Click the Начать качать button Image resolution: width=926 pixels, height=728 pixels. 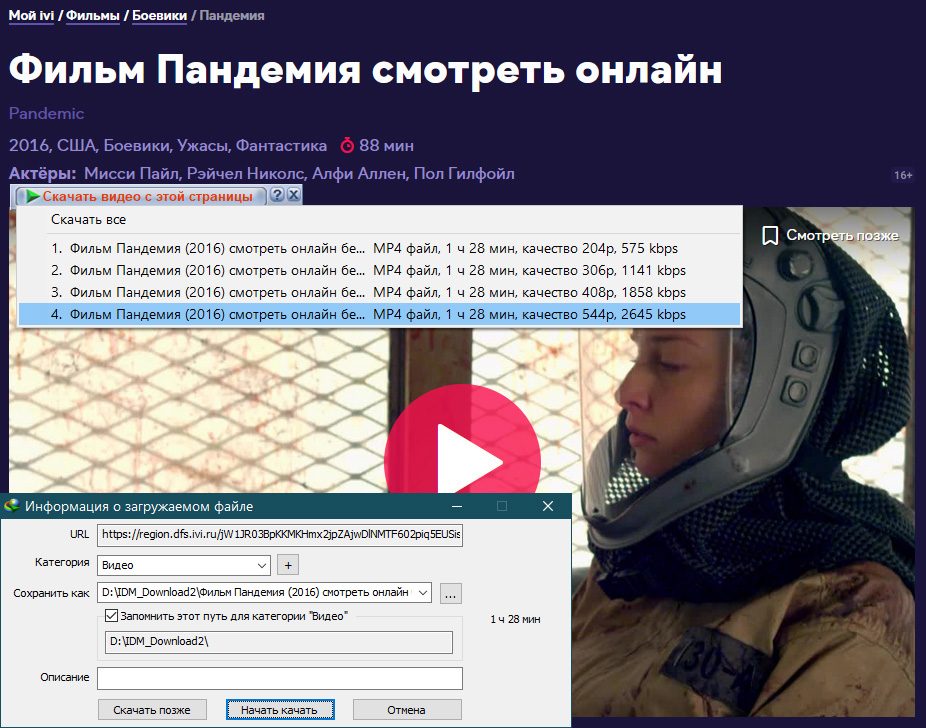[280, 710]
